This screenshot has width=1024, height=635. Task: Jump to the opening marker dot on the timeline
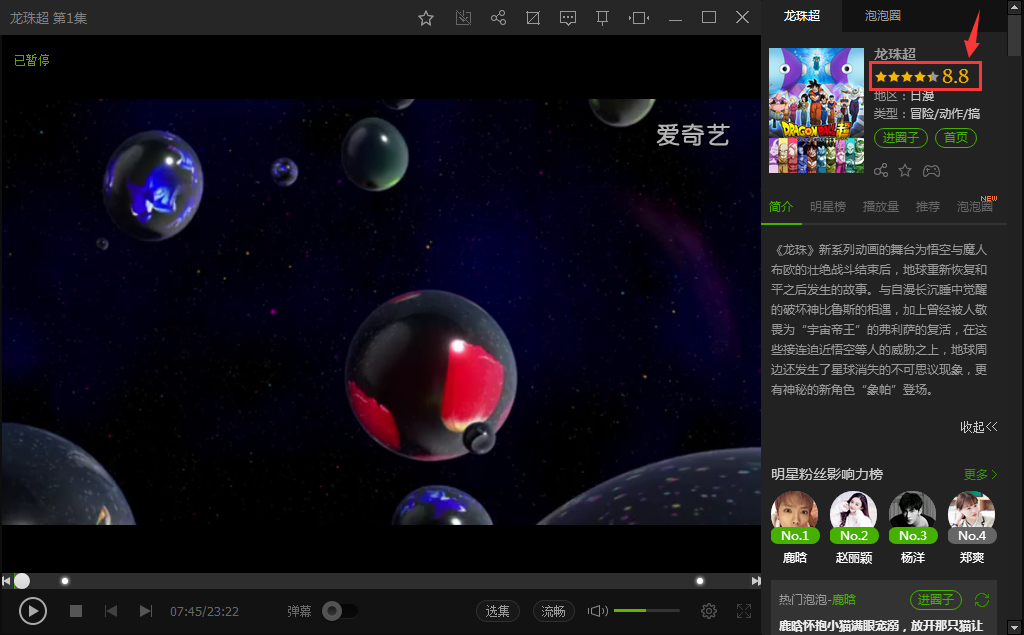point(65,580)
